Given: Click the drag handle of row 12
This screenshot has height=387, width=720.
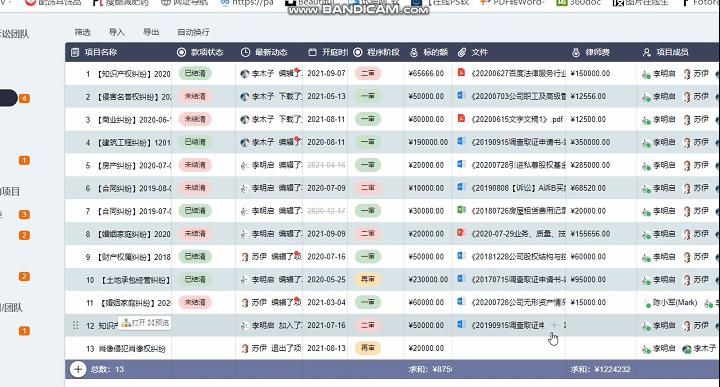Looking at the screenshot, I should 75,325.
